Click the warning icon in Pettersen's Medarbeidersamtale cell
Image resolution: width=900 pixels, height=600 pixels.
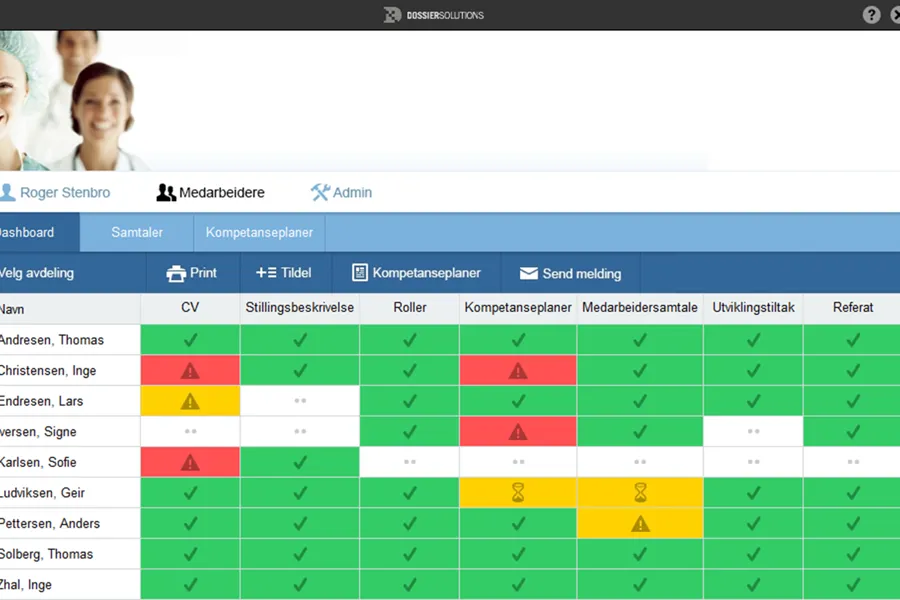tap(640, 524)
